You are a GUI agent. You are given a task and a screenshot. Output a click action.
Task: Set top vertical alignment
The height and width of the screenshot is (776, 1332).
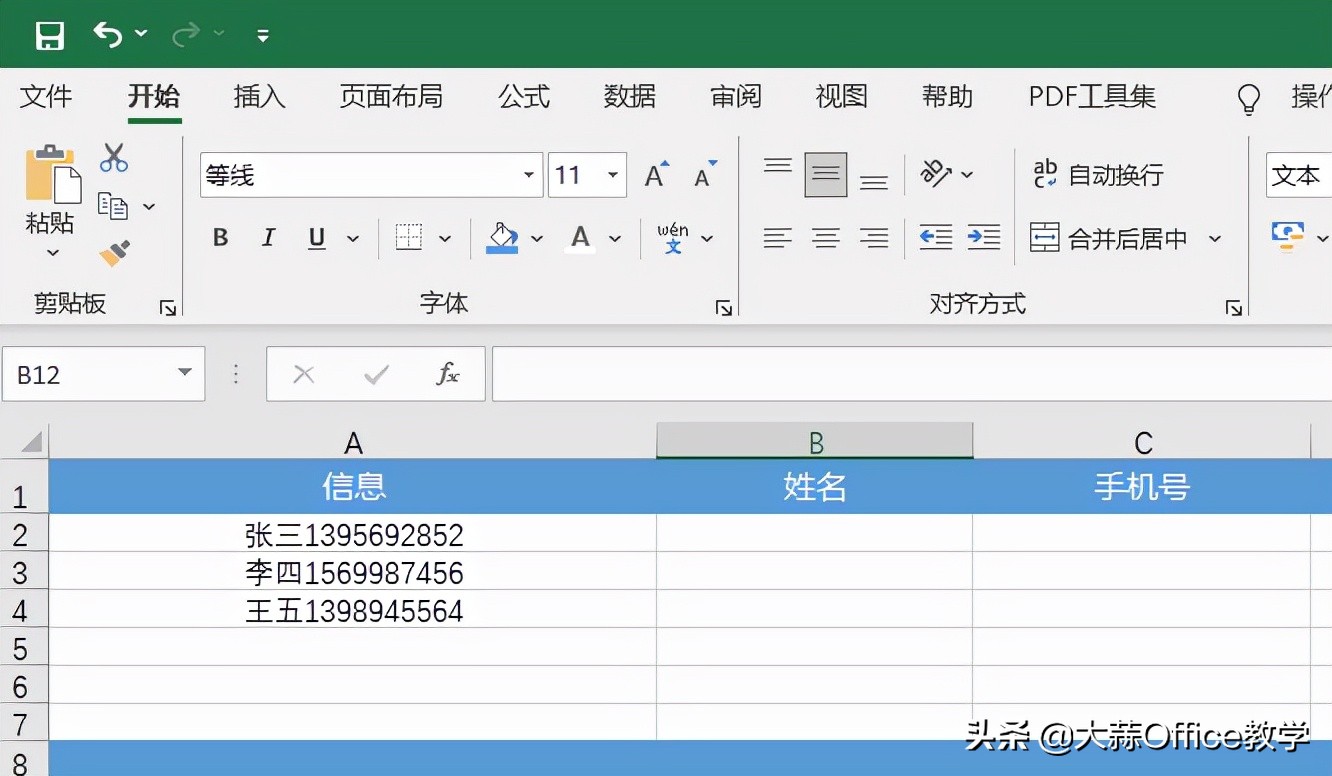[x=778, y=166]
